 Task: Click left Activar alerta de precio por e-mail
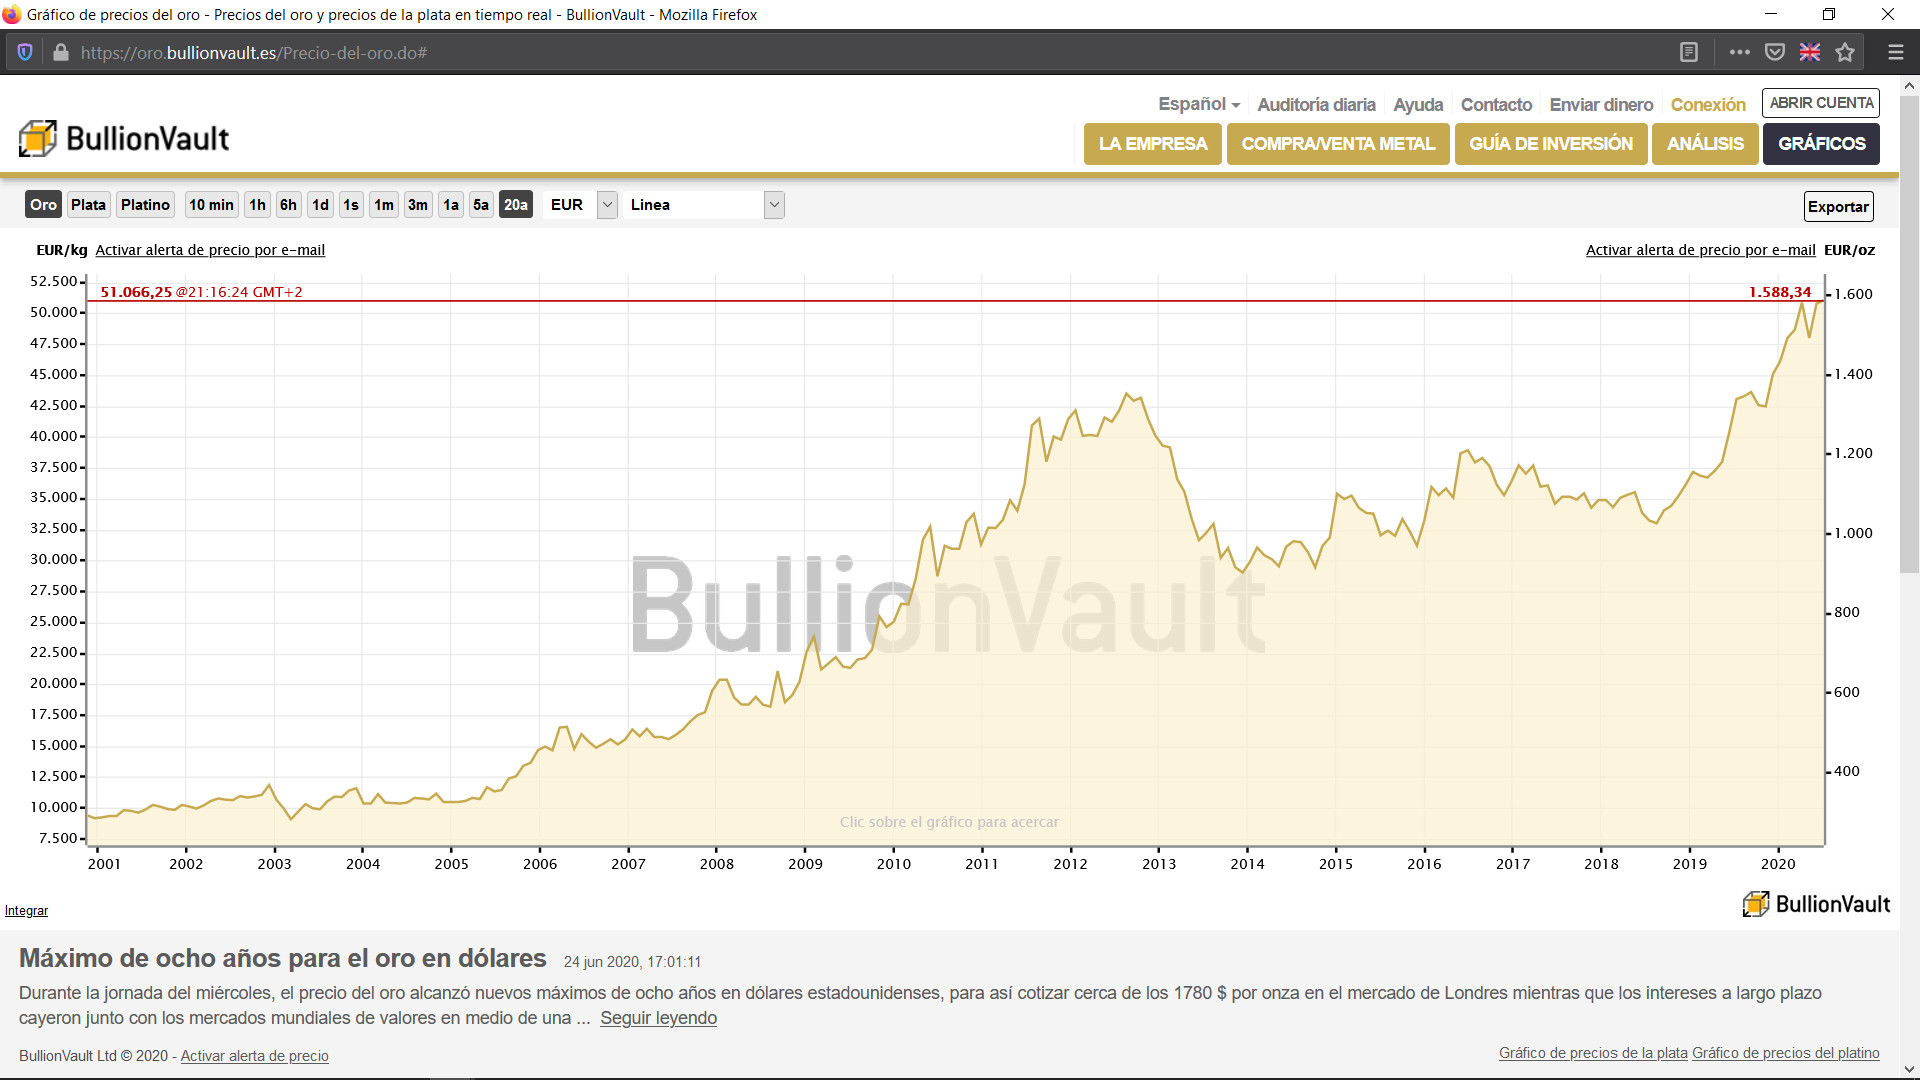[210, 250]
